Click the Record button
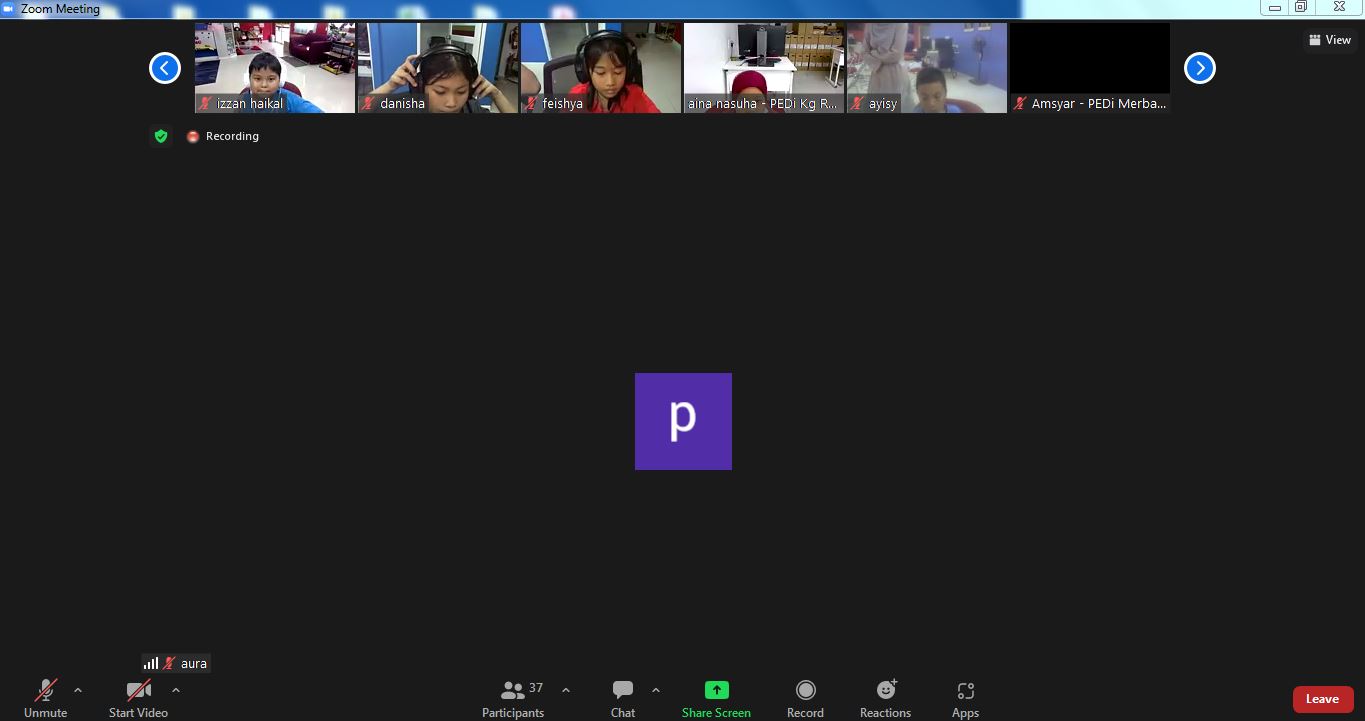The width and height of the screenshot is (1365, 721). [x=805, y=698]
